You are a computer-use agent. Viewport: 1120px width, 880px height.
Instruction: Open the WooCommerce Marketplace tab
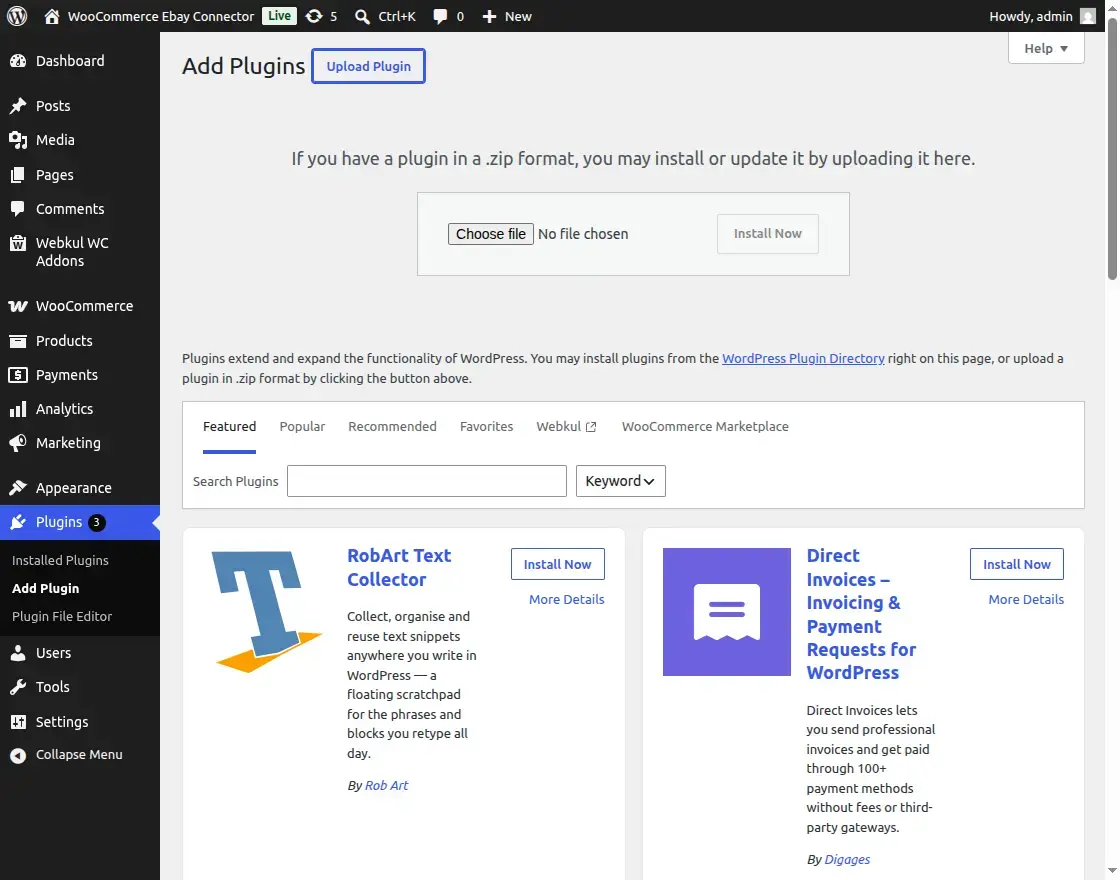click(705, 426)
